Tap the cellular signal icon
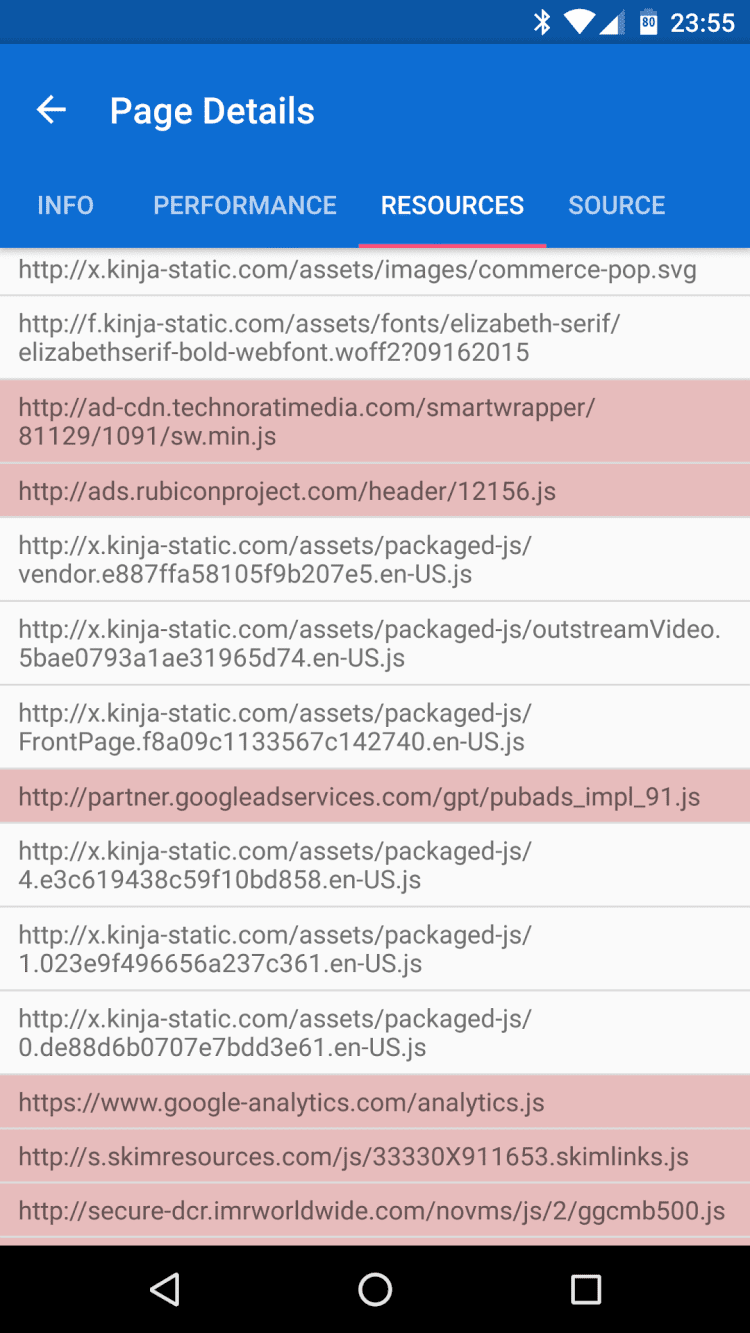The image size is (750, 1333). (x=612, y=22)
